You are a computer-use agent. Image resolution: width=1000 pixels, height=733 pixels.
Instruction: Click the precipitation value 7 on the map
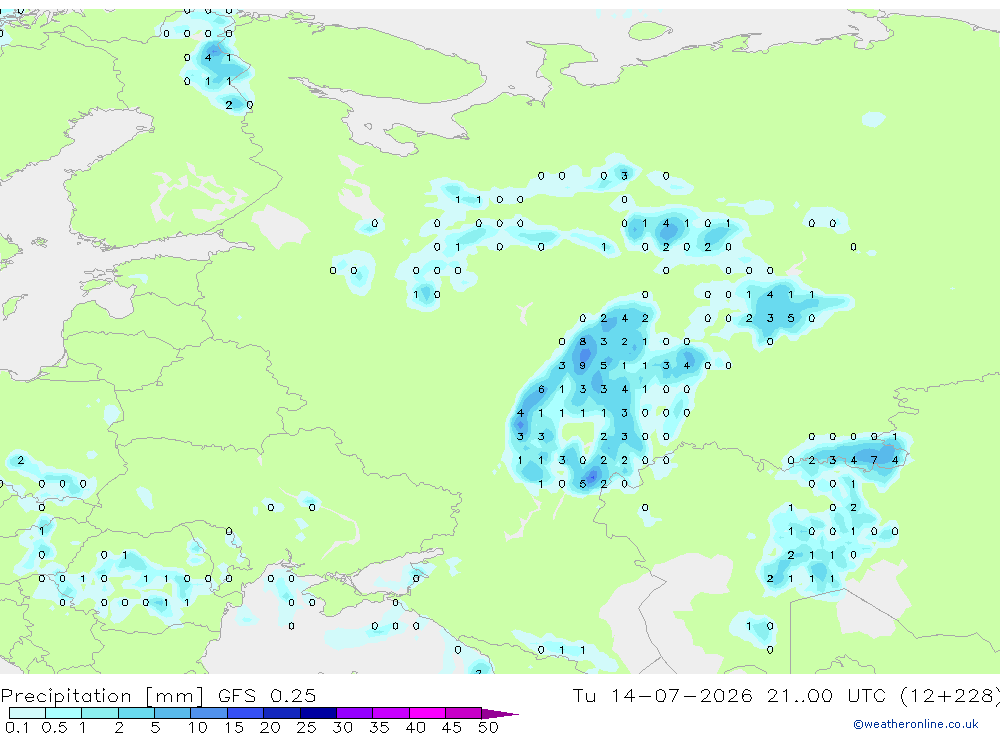point(874,460)
